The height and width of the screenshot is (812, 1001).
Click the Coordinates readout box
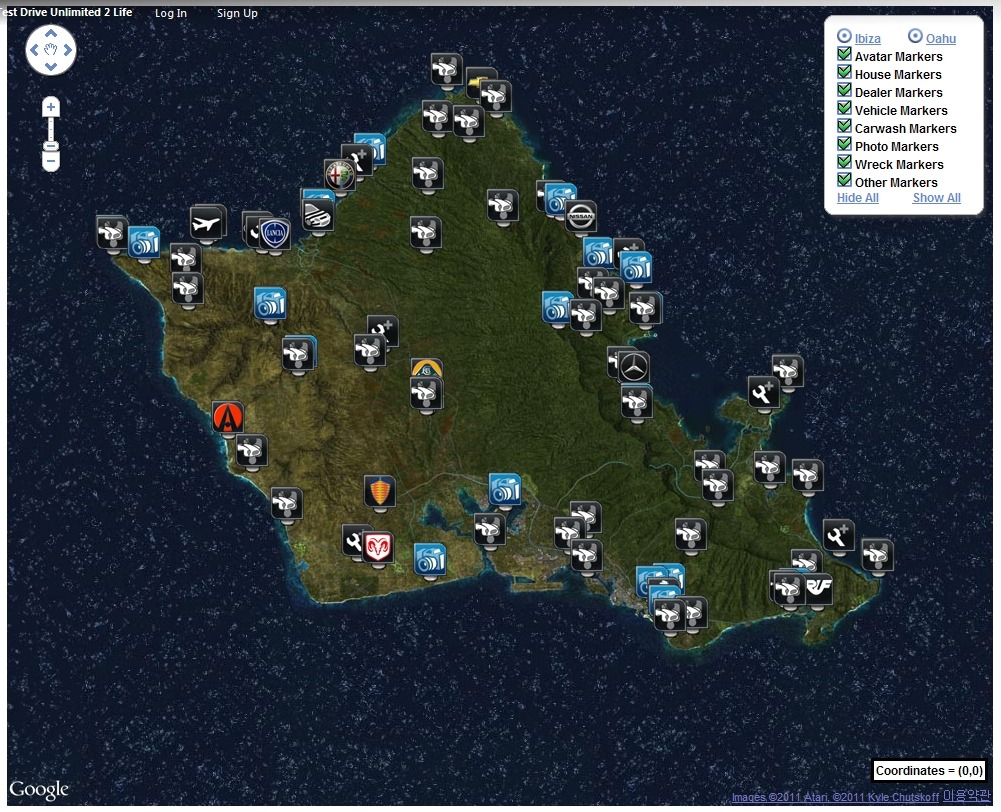(929, 771)
